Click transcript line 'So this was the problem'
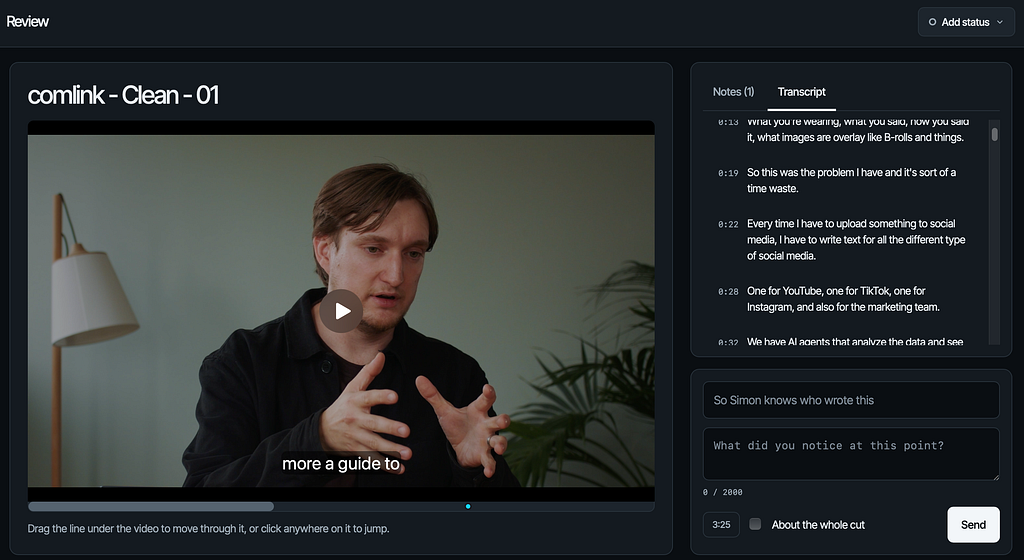 click(851, 180)
